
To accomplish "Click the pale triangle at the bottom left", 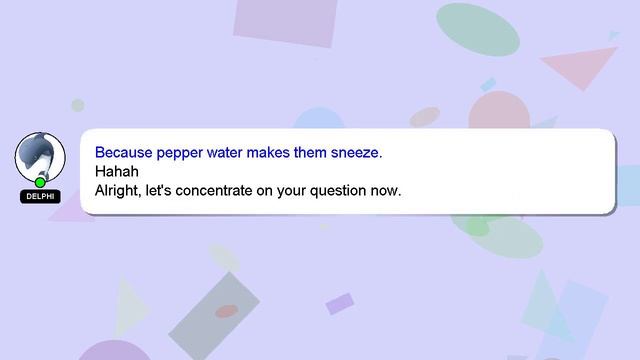I will click(131, 306).
